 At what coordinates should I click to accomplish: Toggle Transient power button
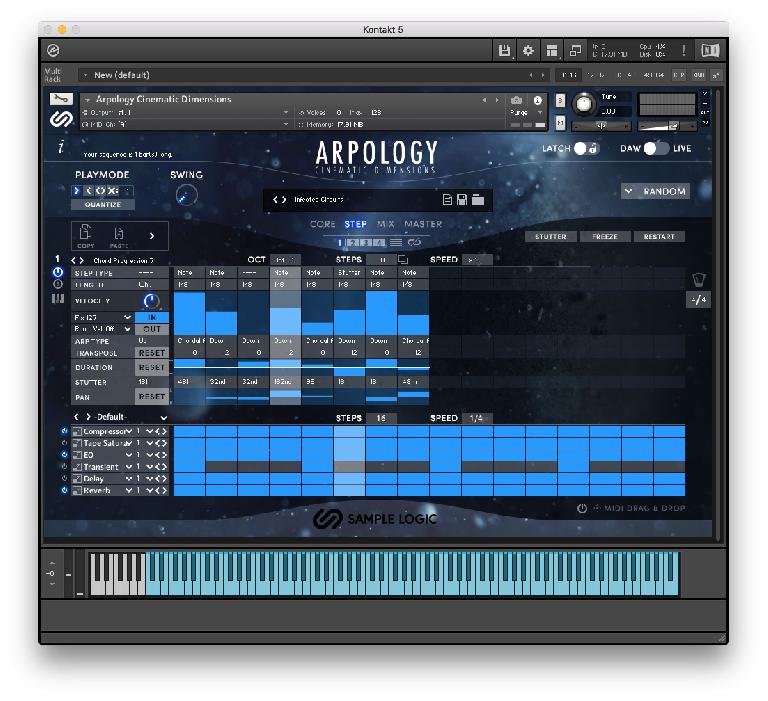coord(64,466)
